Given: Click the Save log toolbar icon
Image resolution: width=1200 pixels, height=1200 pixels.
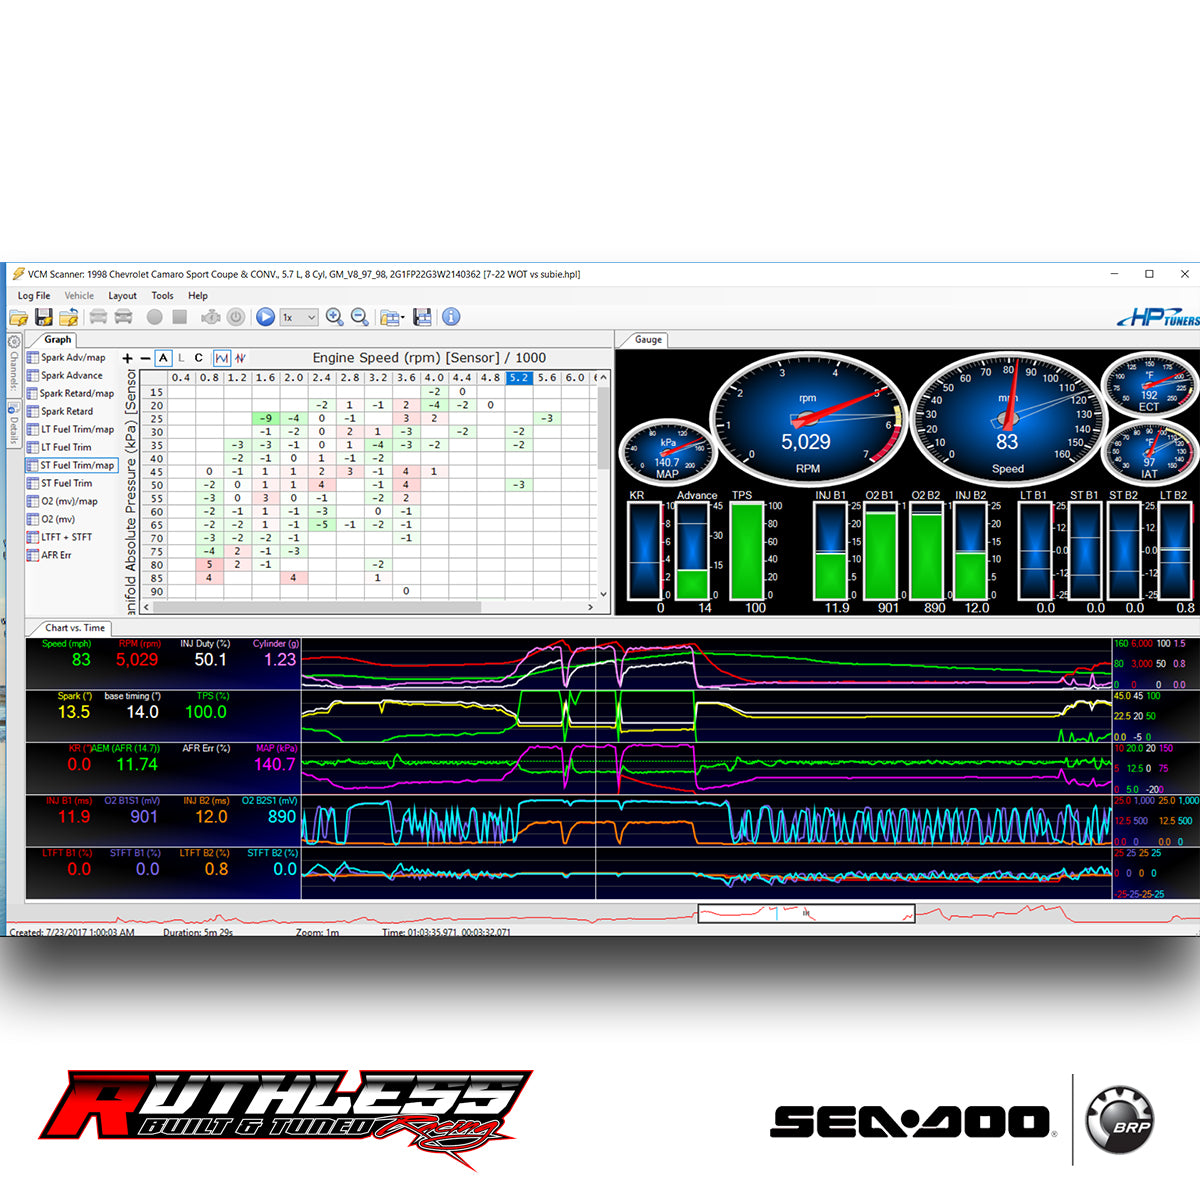Looking at the screenshot, I should coord(43,317).
